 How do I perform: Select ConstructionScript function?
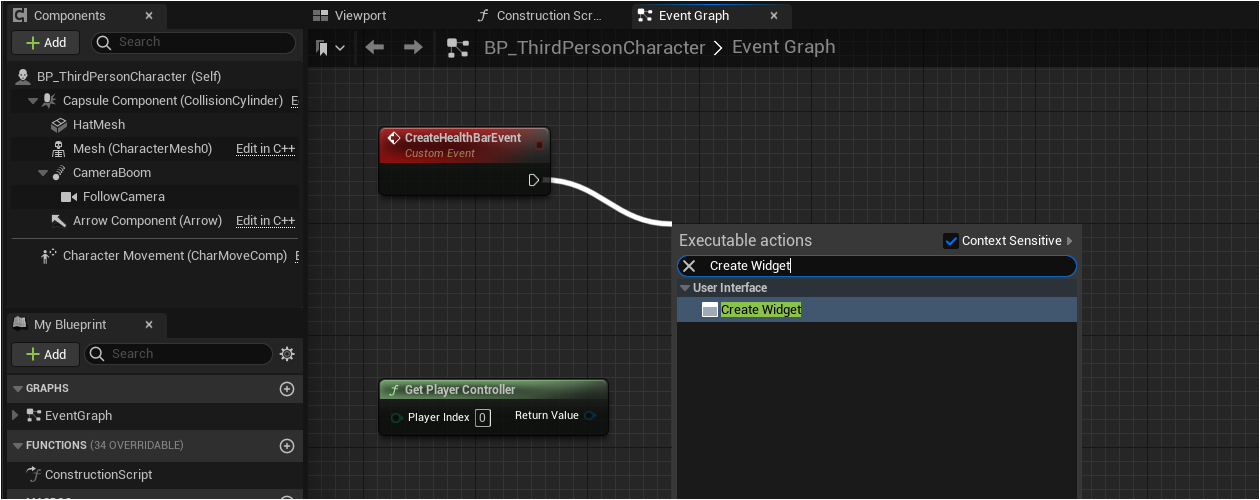[x=98, y=475]
